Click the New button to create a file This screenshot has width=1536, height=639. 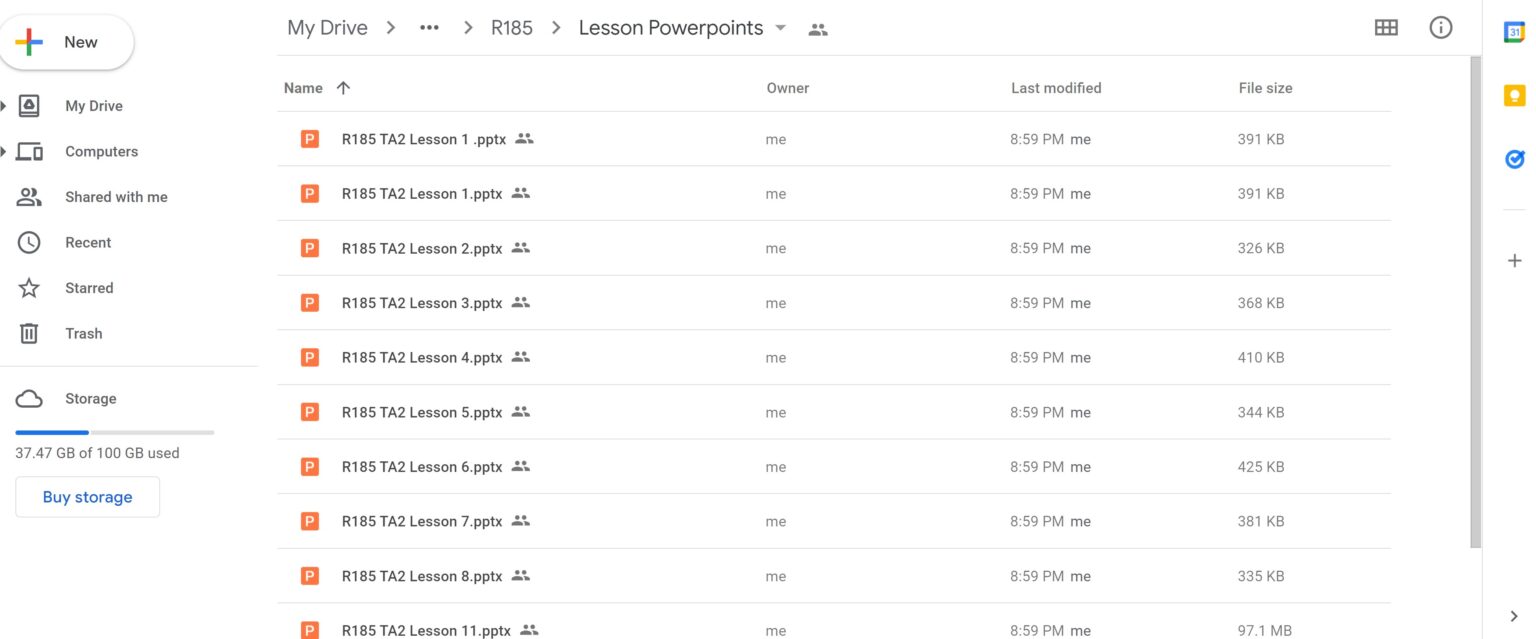click(x=67, y=42)
